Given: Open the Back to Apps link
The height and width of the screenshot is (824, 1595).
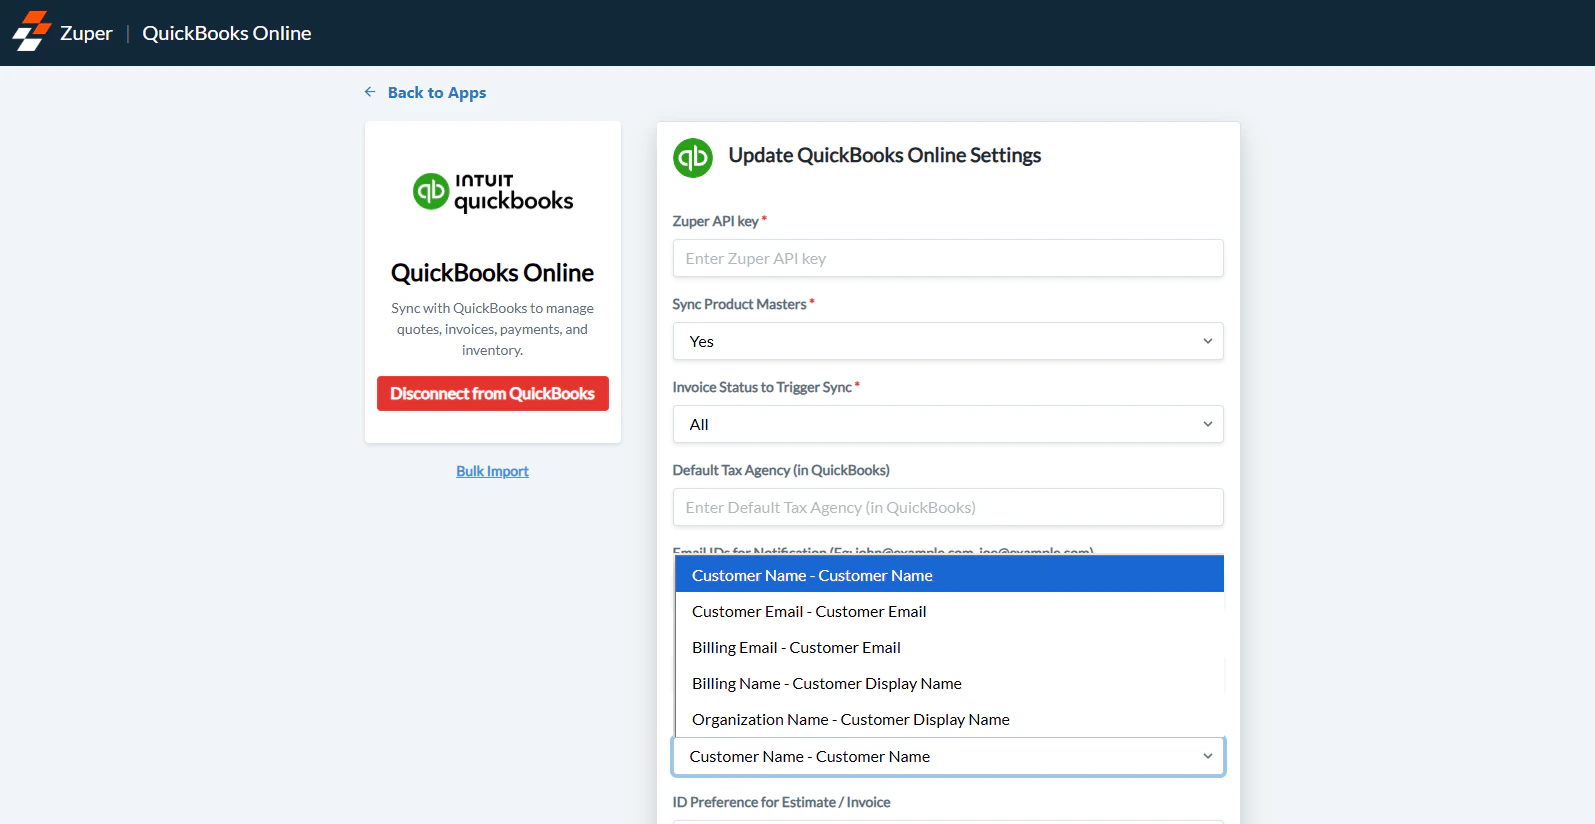Looking at the screenshot, I should [437, 92].
